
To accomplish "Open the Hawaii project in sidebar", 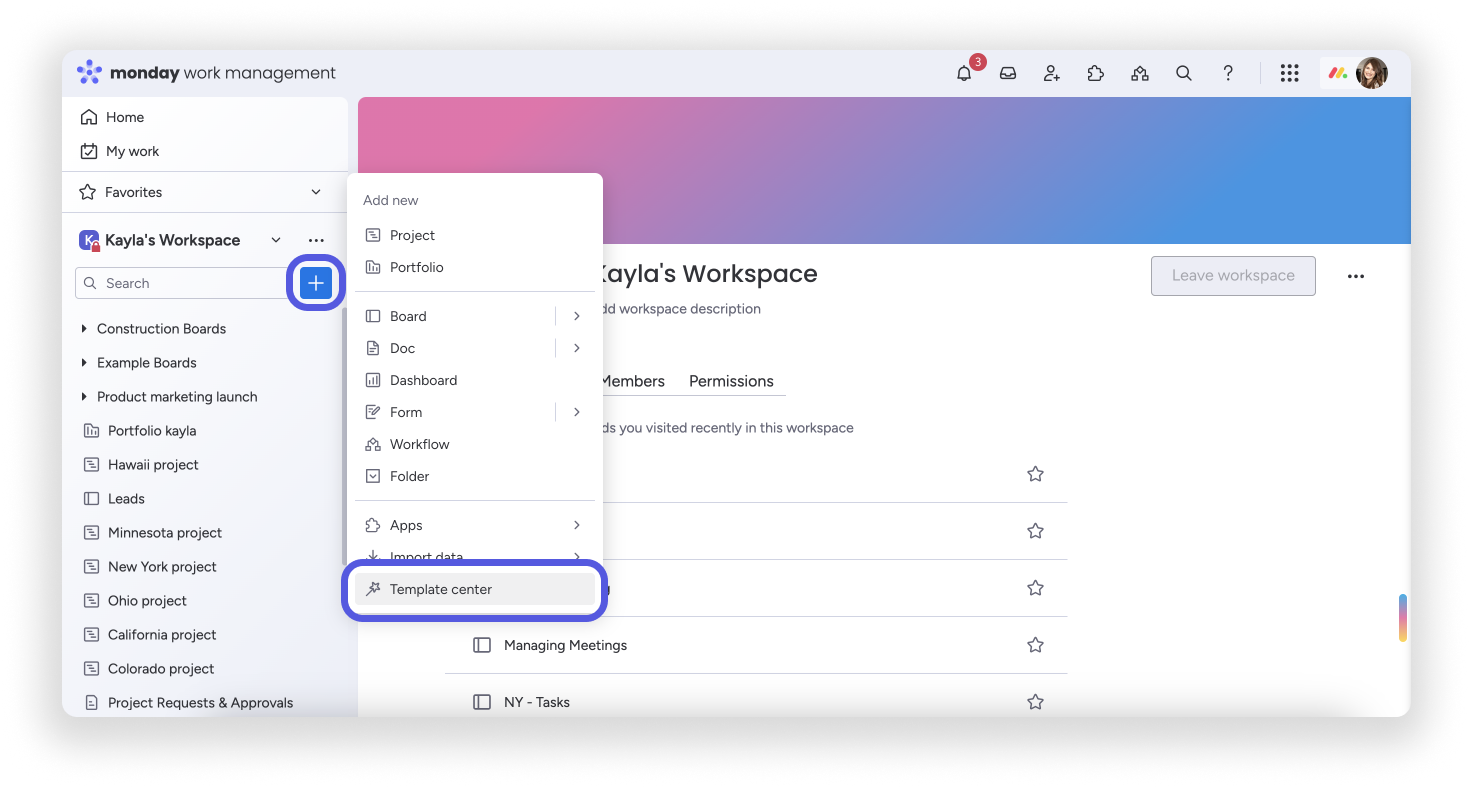I will [153, 465].
